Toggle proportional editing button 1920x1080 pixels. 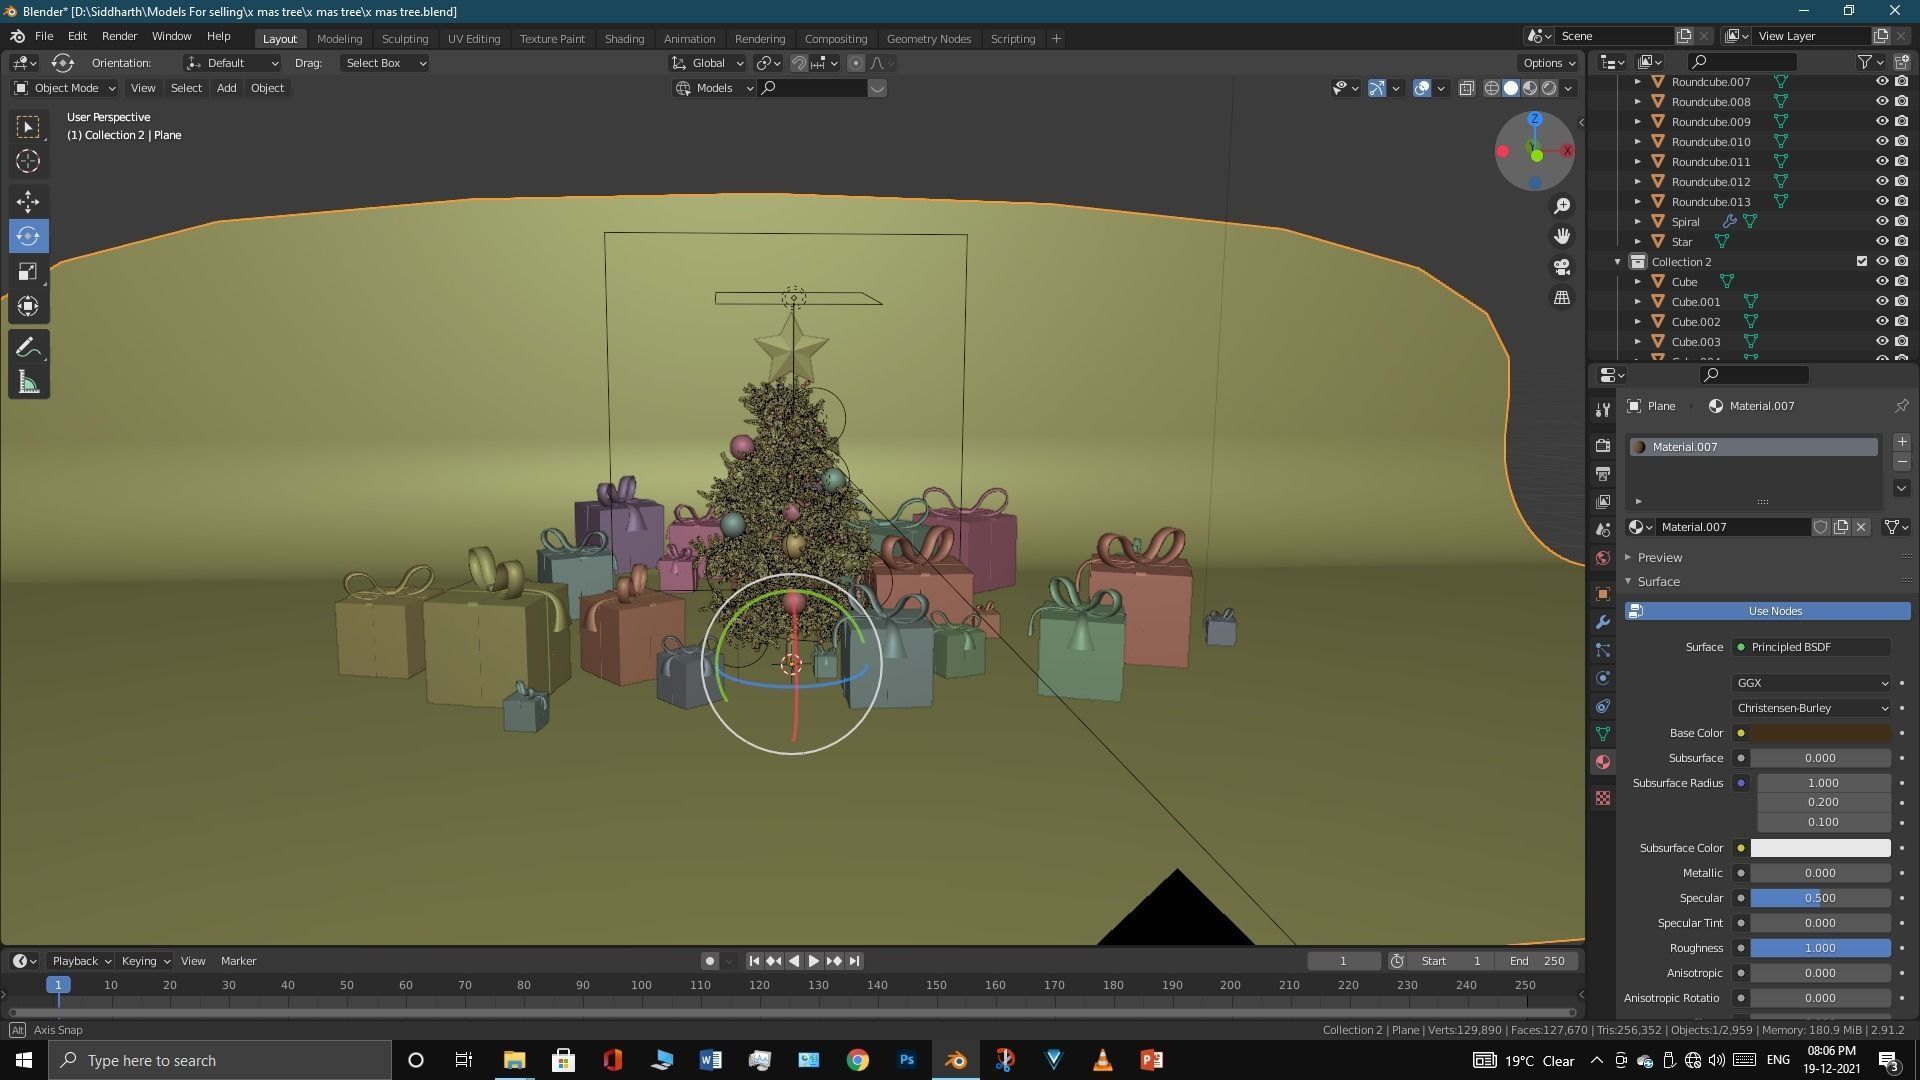pos(855,63)
